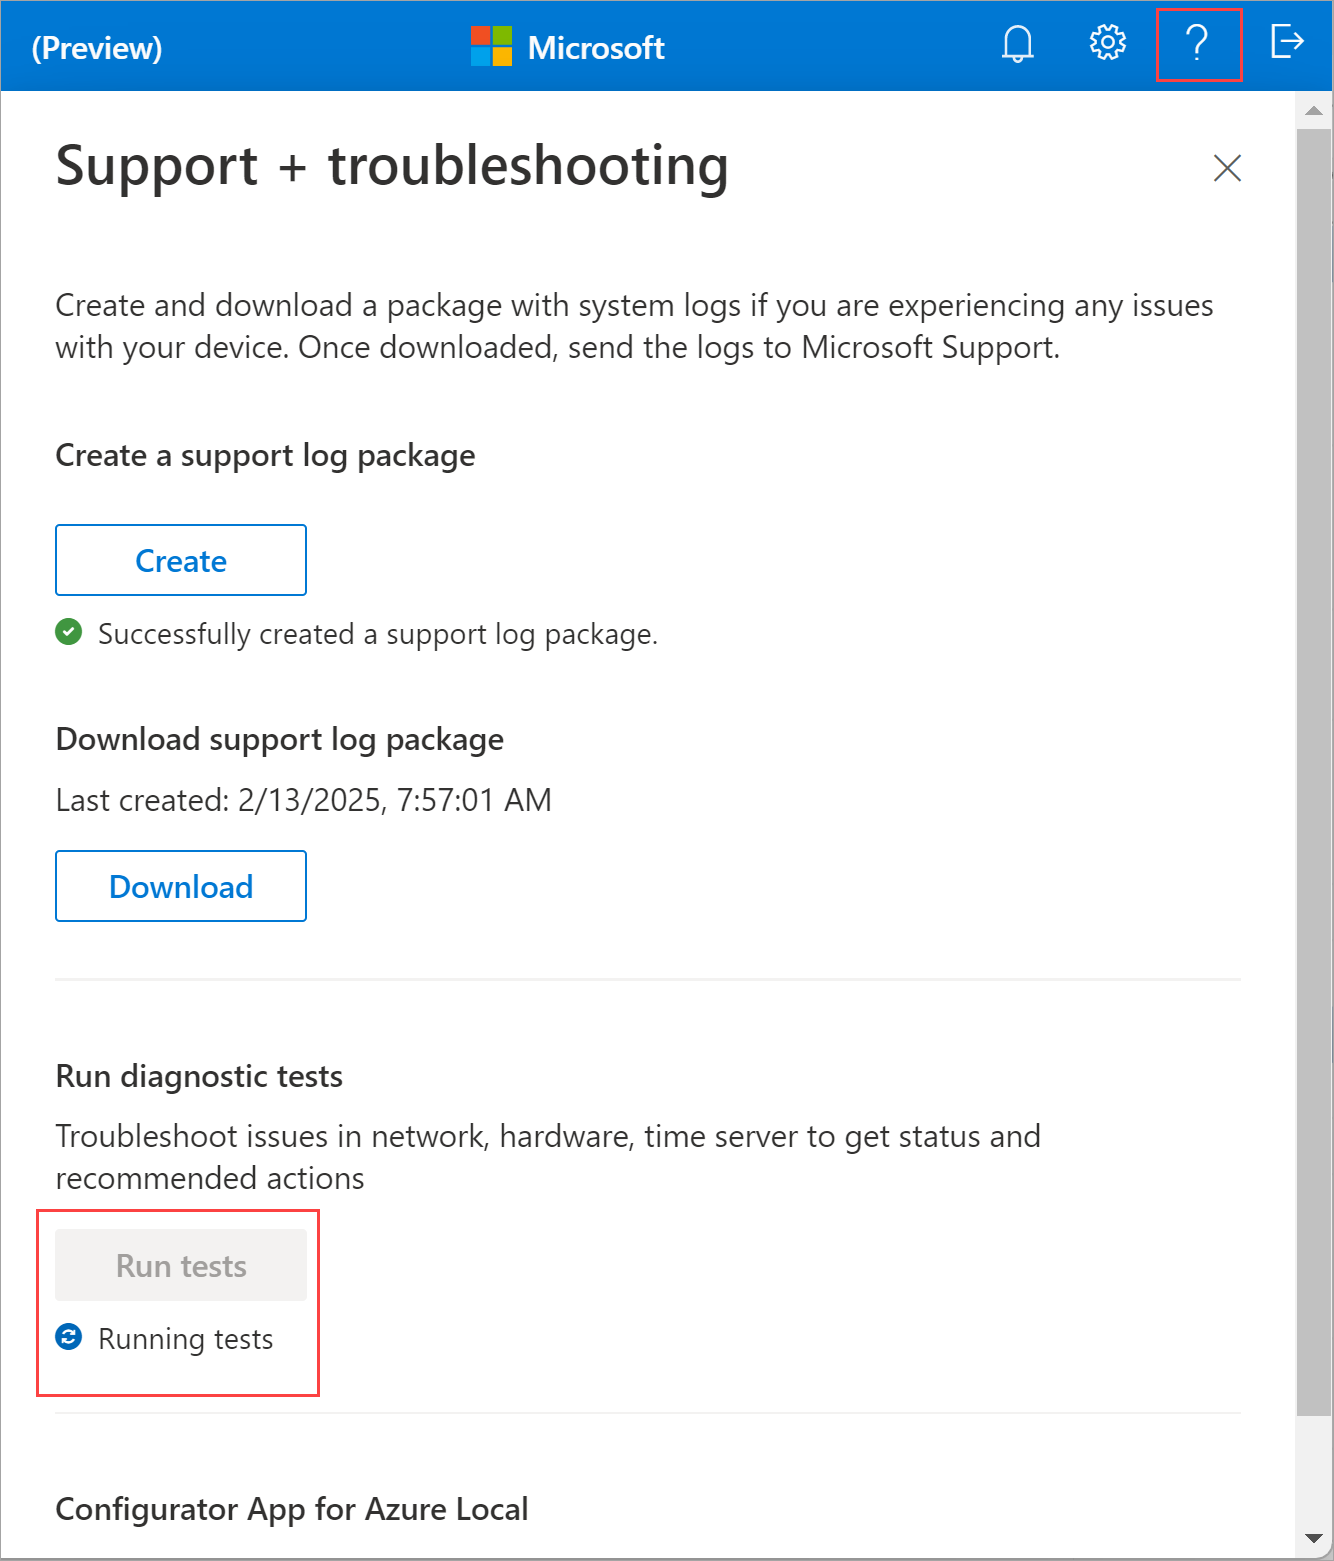Click the Run diagnostic tests heading

(x=199, y=1076)
